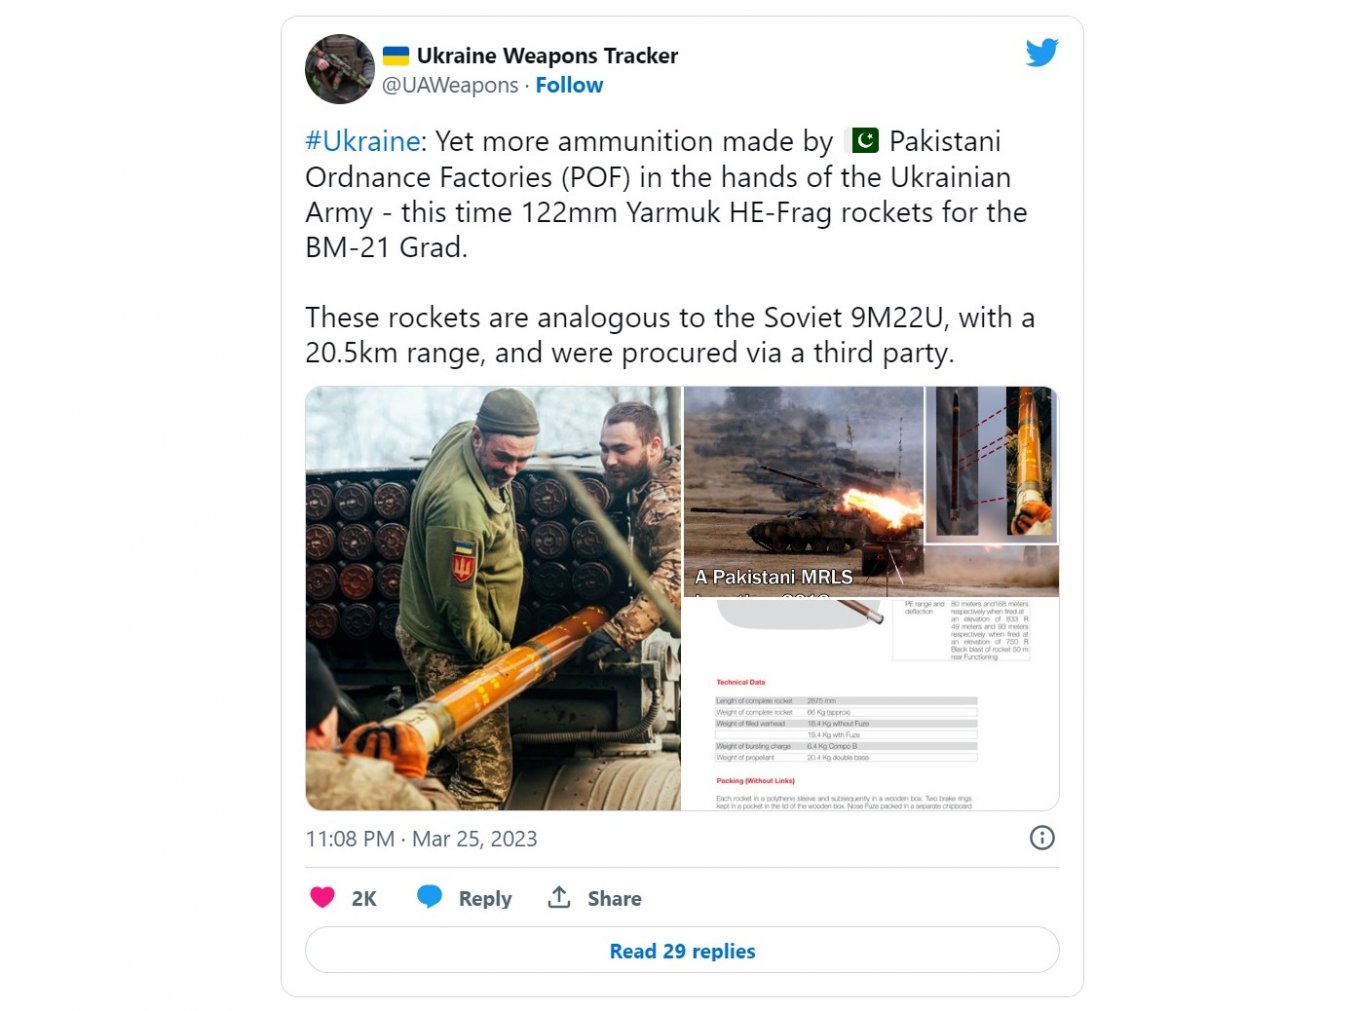Open the Technical Data sheet image
Image resolution: width=1360 pixels, height=1011 pixels.
[x=871, y=705]
